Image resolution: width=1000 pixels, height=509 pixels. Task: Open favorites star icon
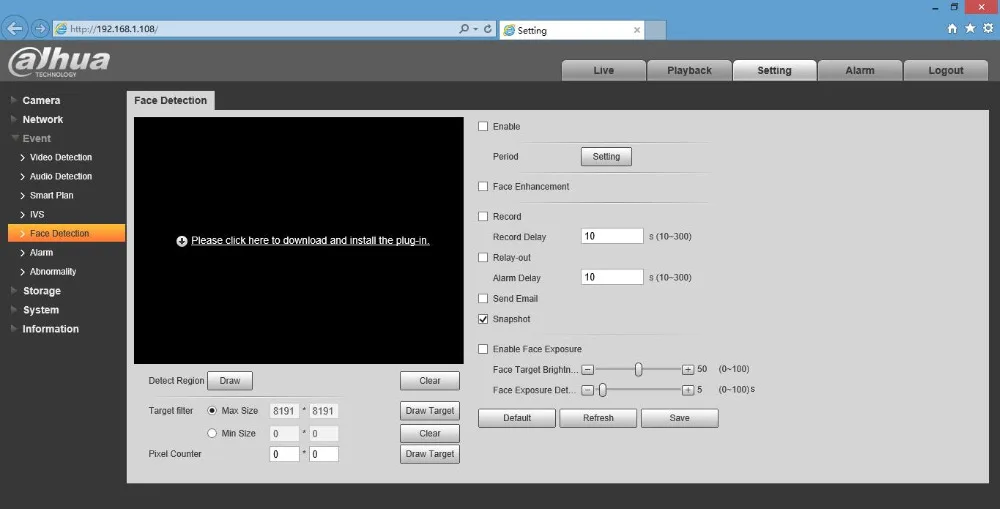click(x=970, y=28)
